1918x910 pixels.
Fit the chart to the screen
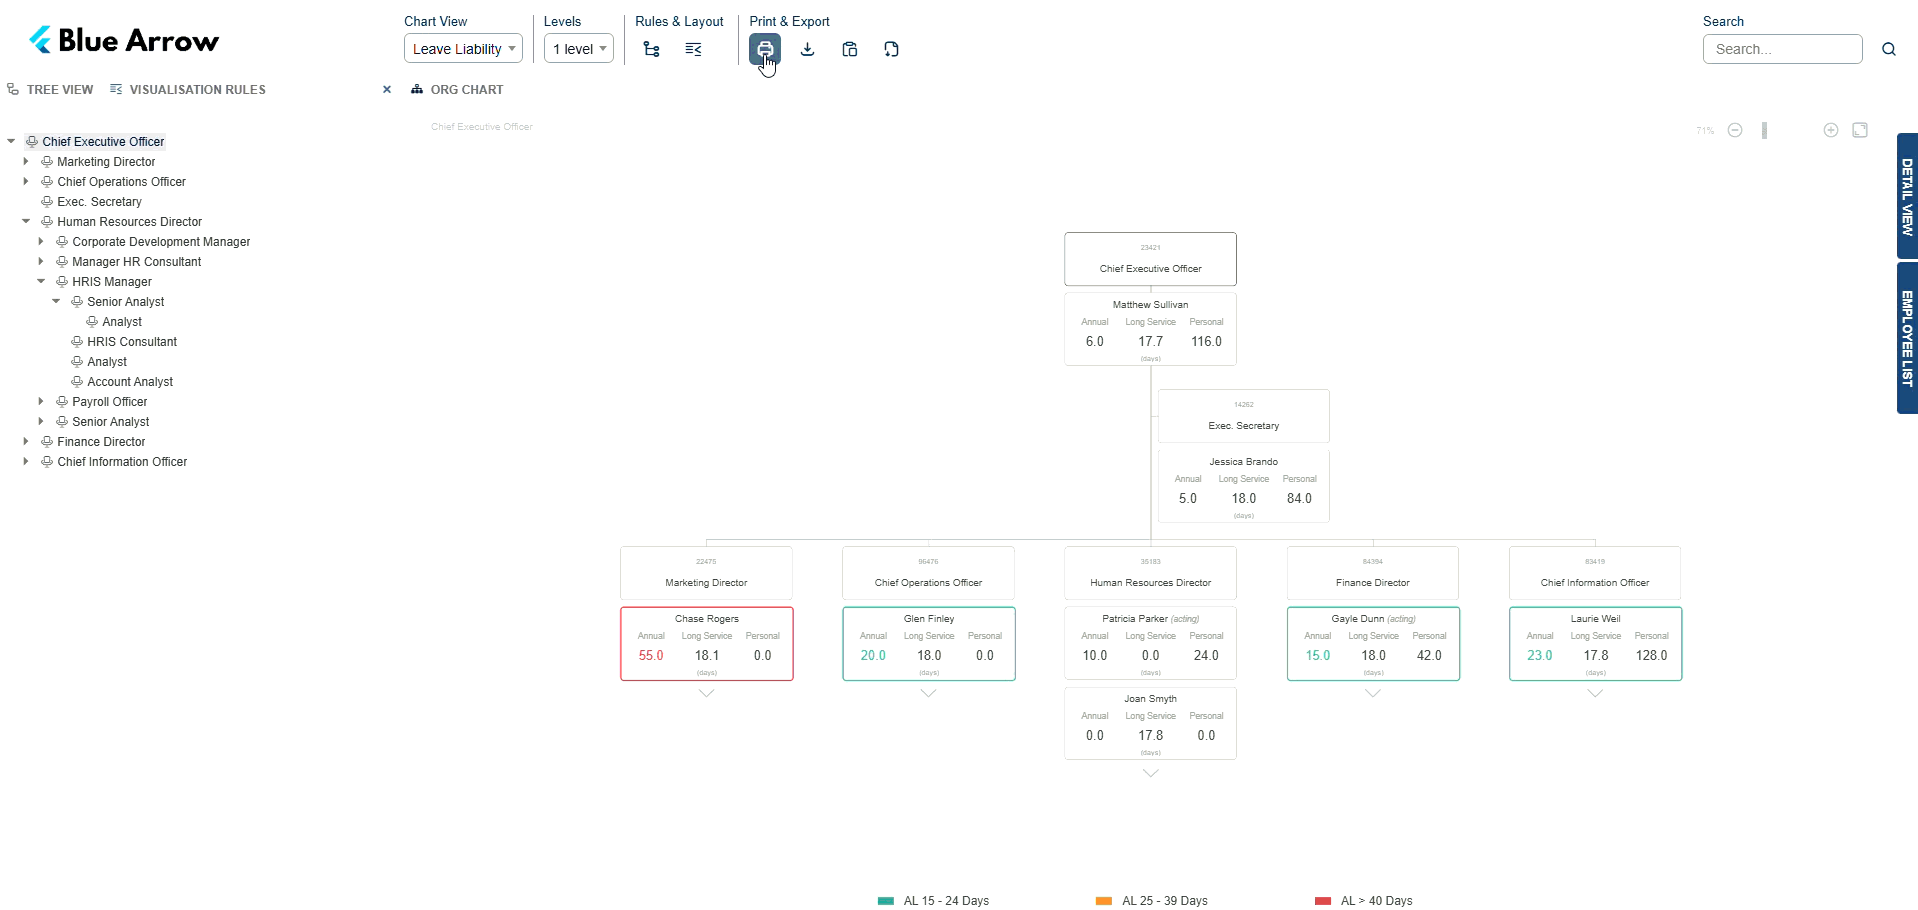pyautogui.click(x=1859, y=130)
